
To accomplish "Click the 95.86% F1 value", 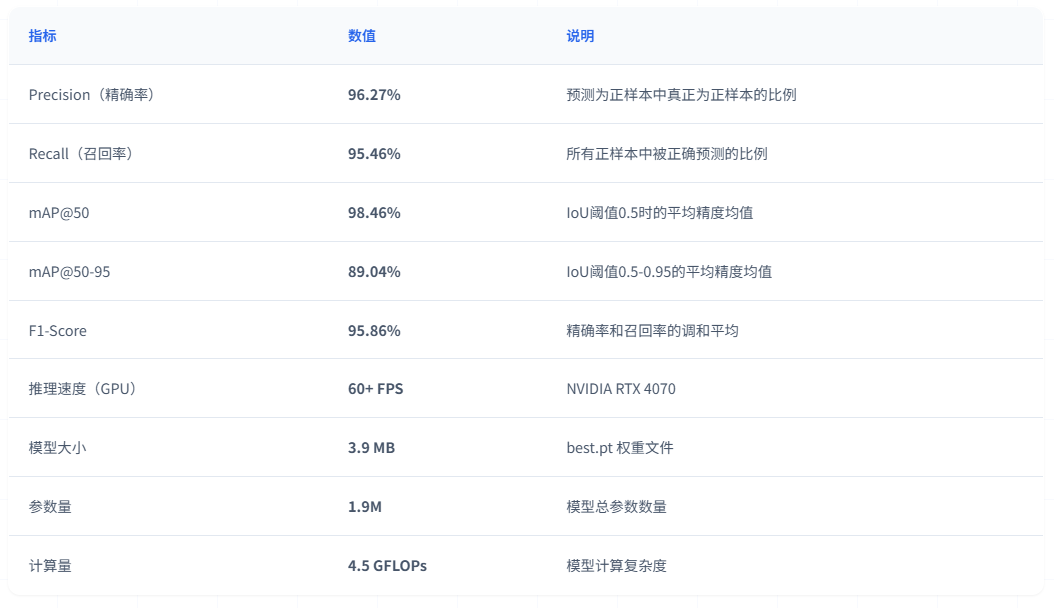I will 374,331.
